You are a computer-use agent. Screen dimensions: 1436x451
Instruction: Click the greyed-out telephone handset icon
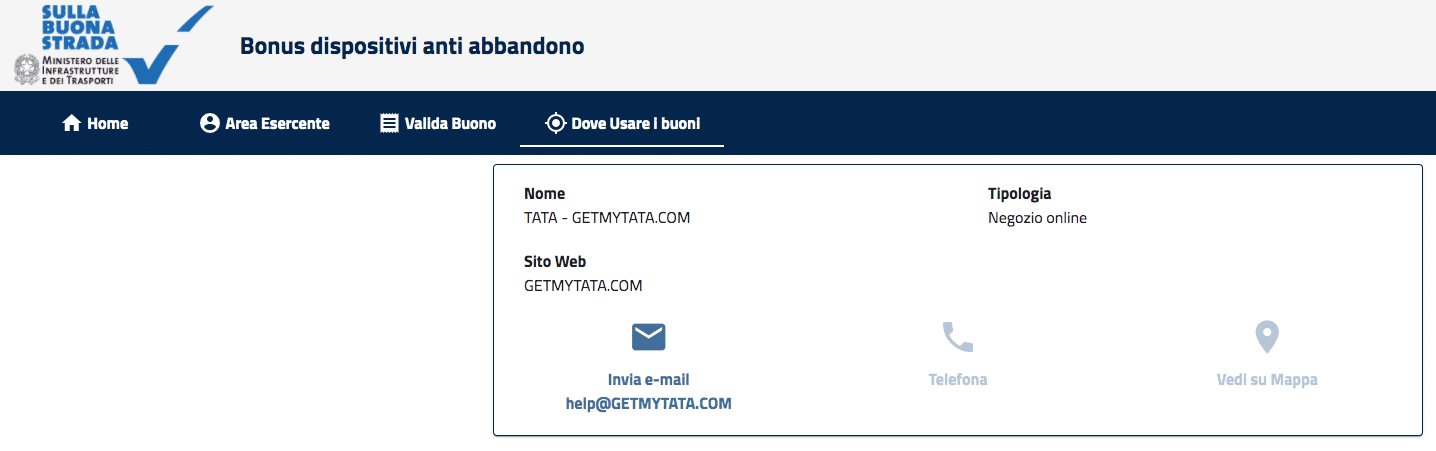pyautogui.click(x=958, y=337)
